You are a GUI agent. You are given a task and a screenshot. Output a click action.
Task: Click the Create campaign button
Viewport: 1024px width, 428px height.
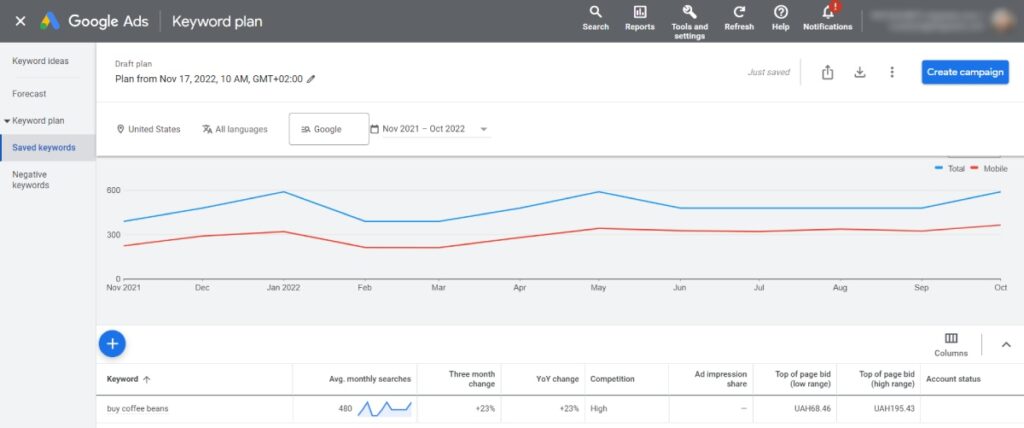(x=965, y=72)
